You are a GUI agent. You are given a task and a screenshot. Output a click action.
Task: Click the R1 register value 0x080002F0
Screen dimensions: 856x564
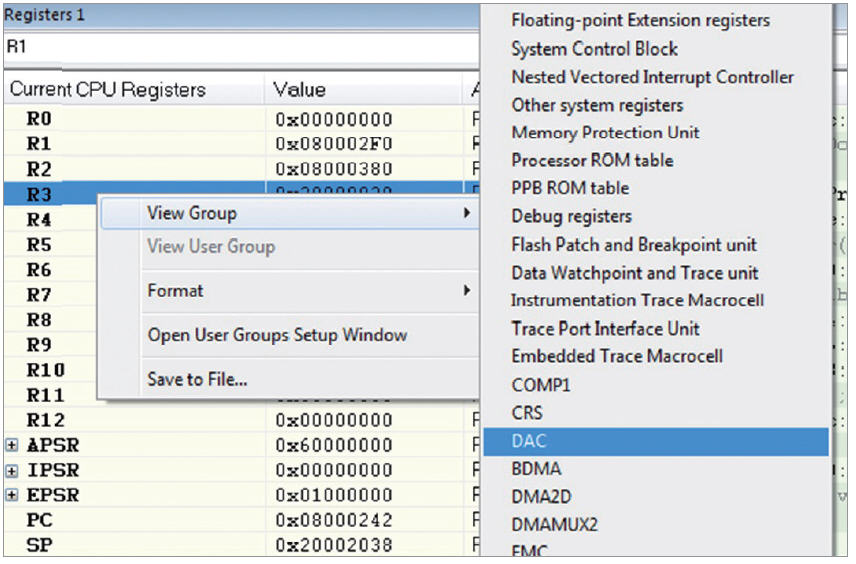coord(333,144)
